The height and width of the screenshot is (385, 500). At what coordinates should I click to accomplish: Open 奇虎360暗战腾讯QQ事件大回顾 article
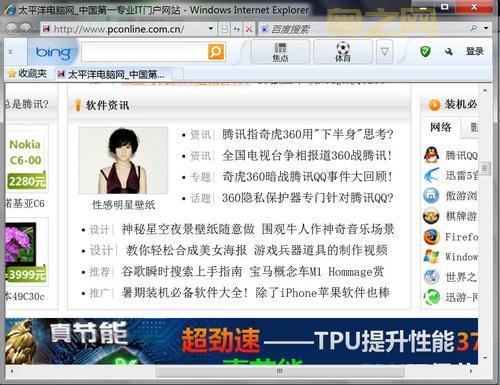(307, 177)
